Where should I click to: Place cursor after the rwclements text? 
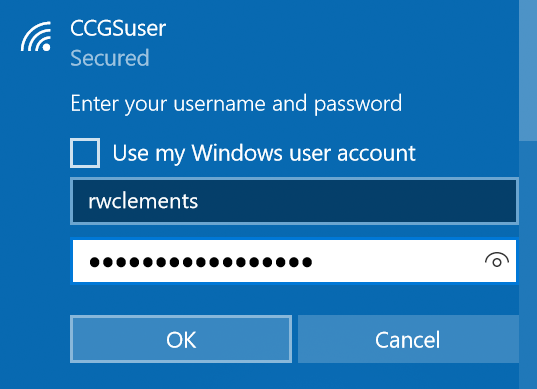pyautogui.click(x=199, y=201)
